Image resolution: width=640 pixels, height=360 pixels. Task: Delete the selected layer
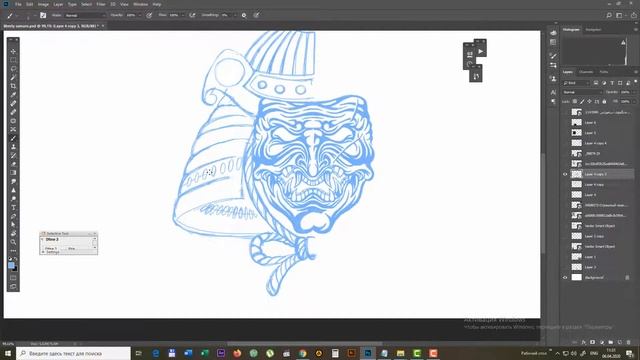click(x=629, y=342)
